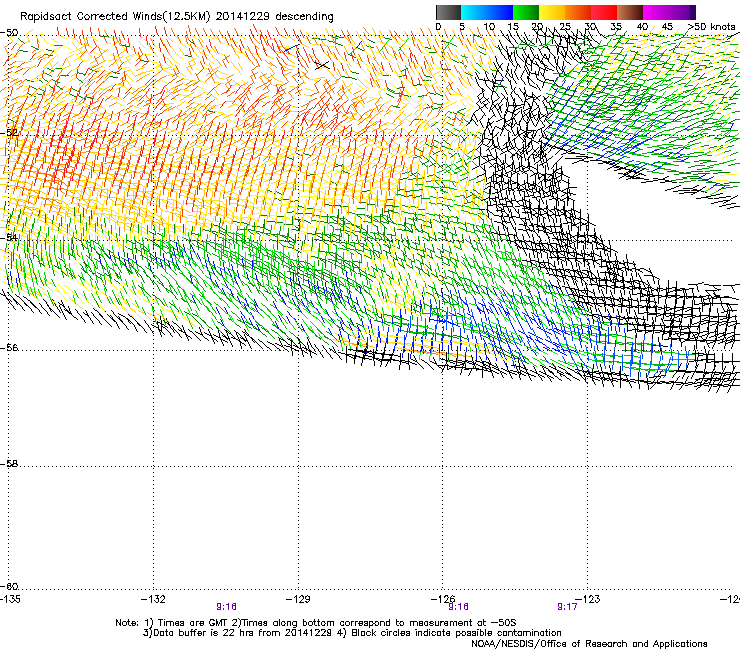Click the 9:16 time marker left of -129
Image resolution: width=740 pixels, height=650 pixels.
227,607
